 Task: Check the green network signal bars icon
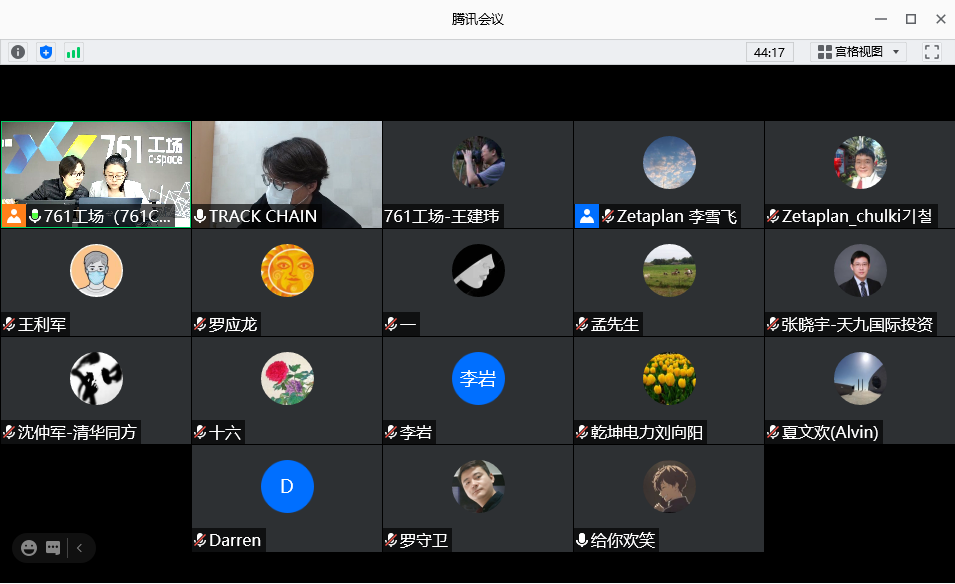74,52
